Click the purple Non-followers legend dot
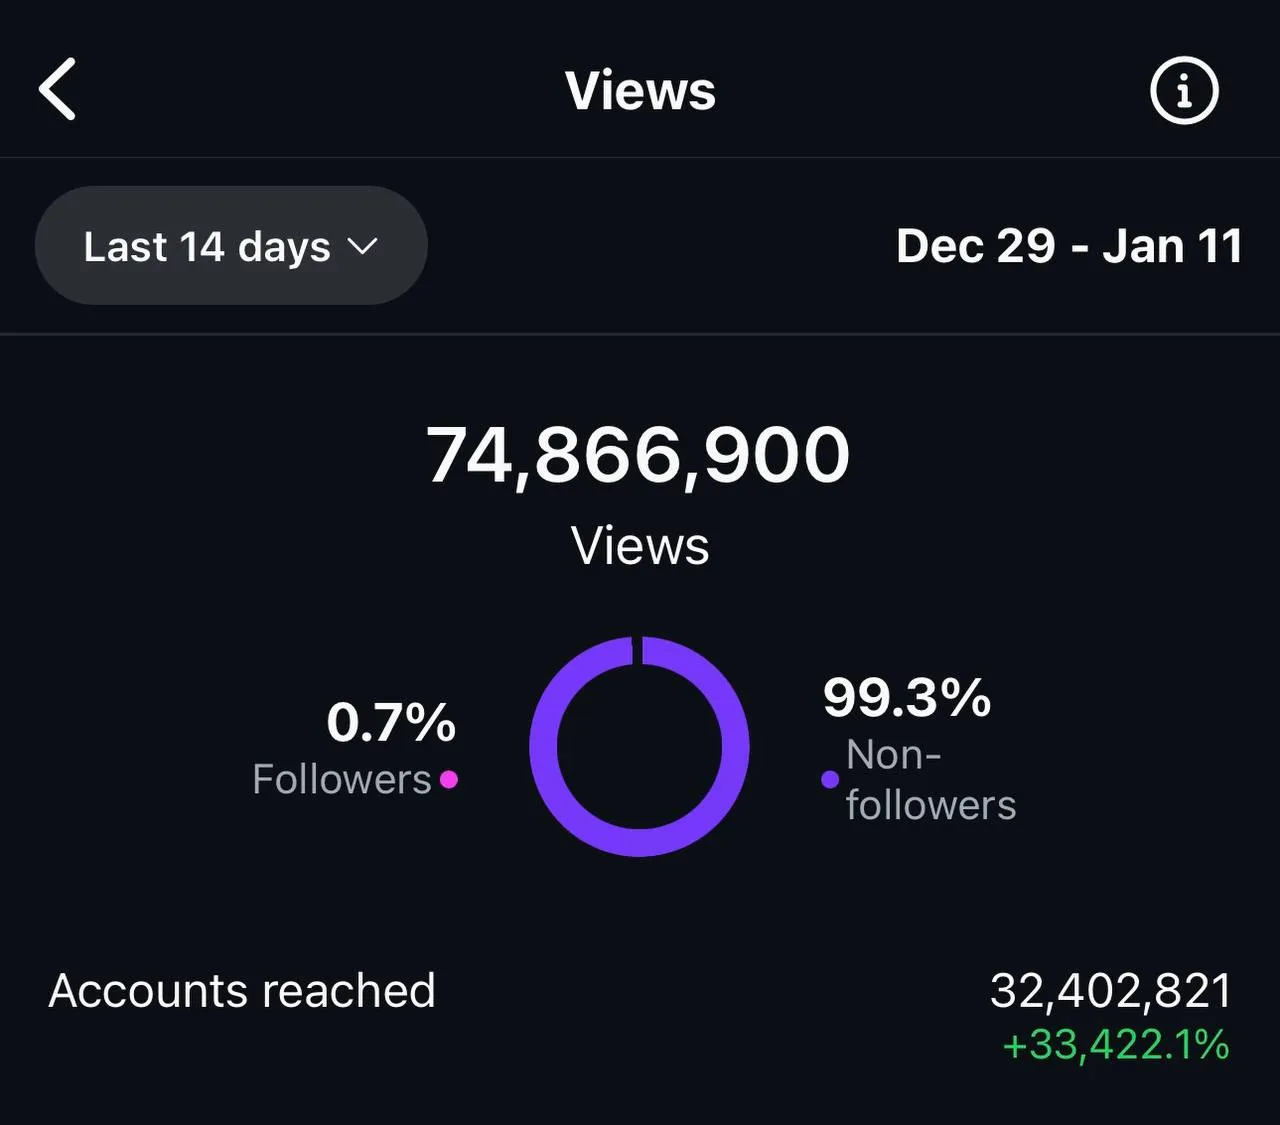Viewport: 1280px width, 1125px height. 830,779
